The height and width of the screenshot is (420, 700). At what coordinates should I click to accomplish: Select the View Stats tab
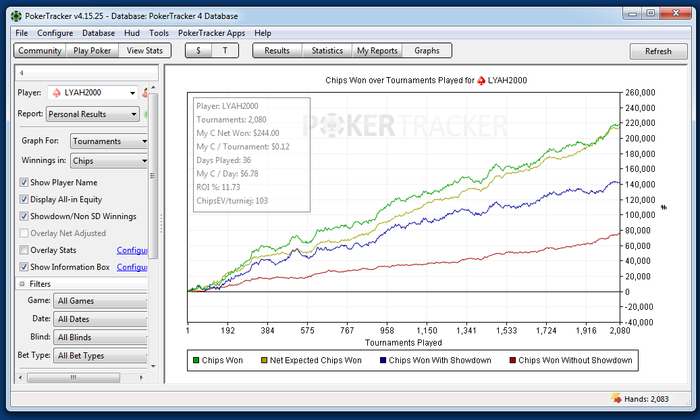click(x=145, y=51)
